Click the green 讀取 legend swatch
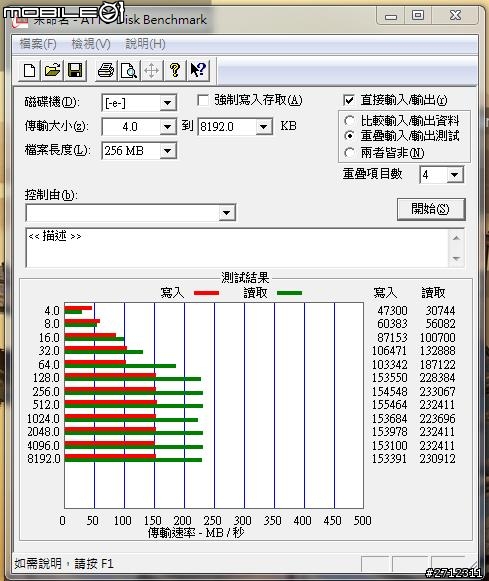489x581 pixels. coord(289,293)
